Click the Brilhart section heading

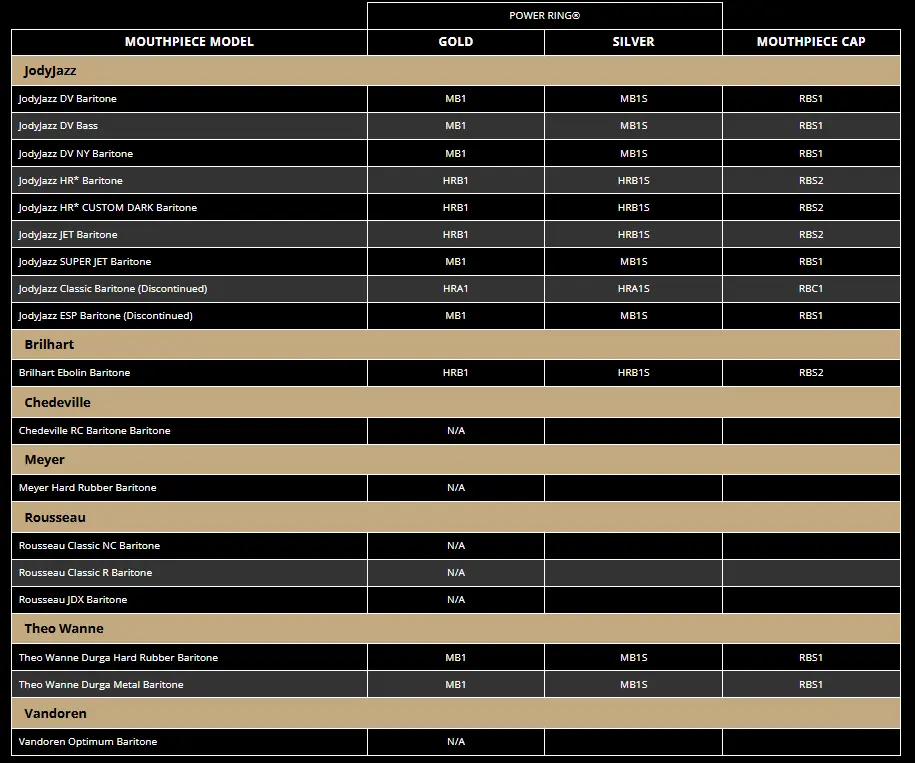(x=49, y=344)
